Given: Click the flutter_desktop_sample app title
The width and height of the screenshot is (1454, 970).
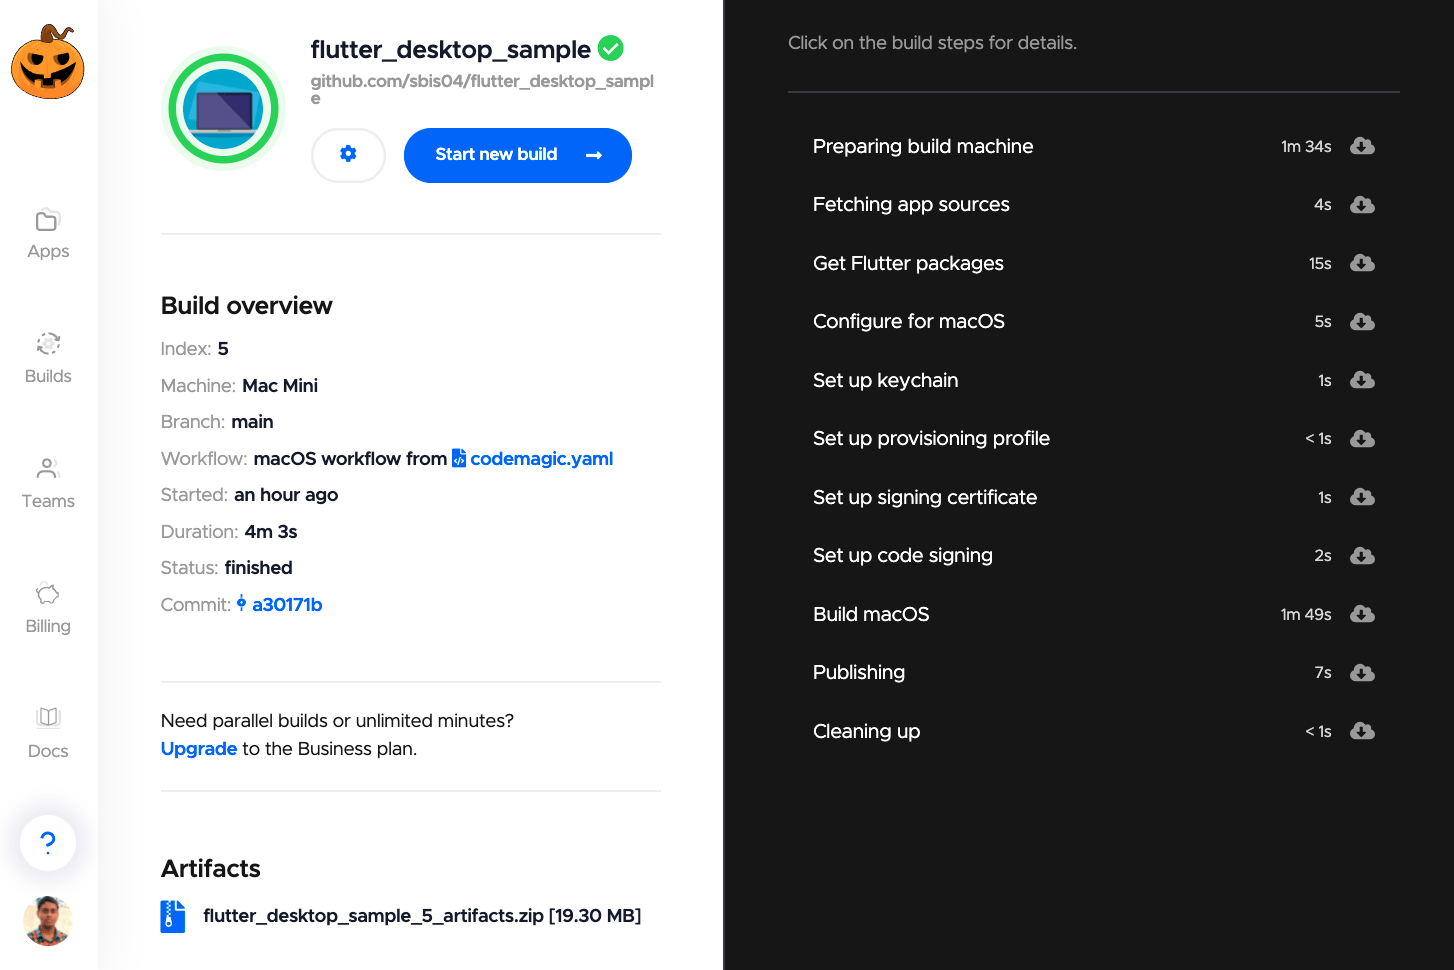Looking at the screenshot, I should pos(450,49).
